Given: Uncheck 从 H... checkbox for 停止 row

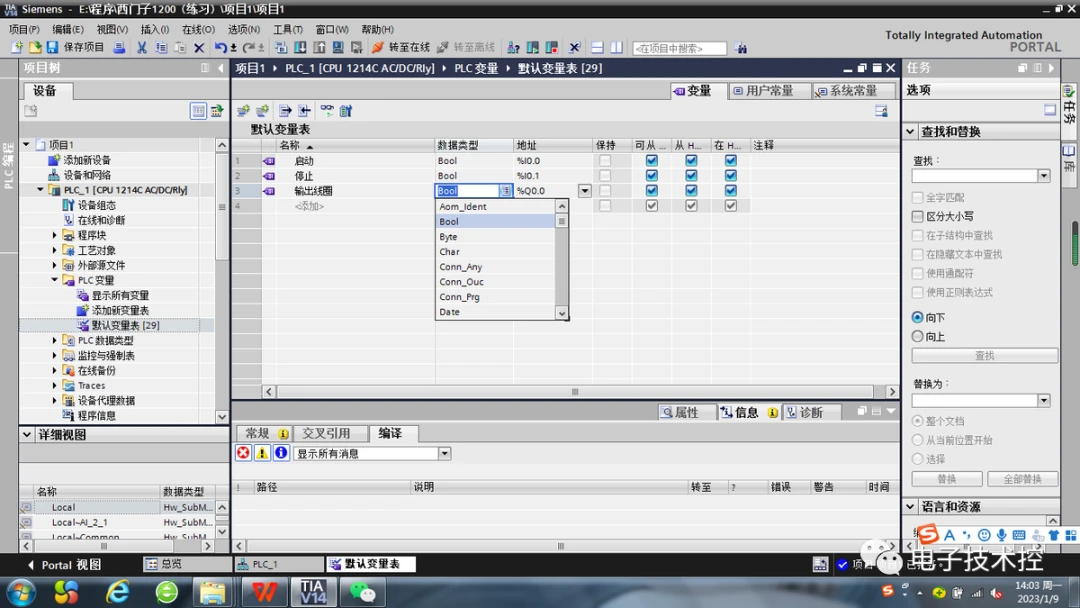Looking at the screenshot, I should 691,176.
